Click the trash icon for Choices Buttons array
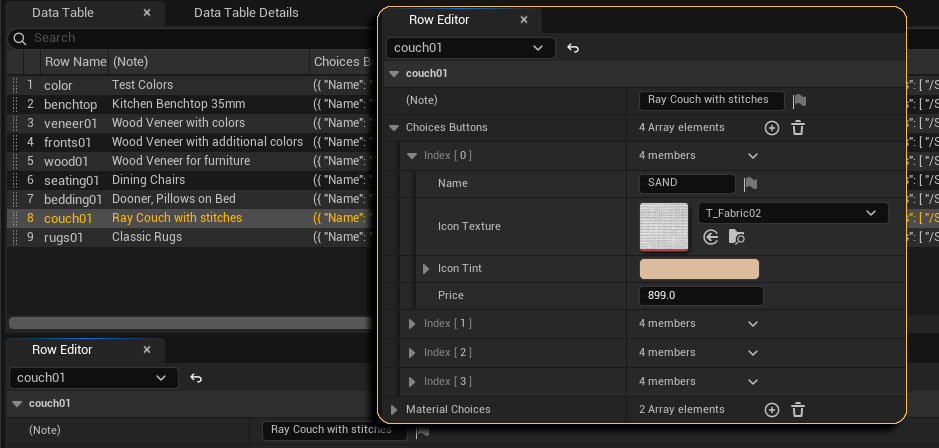 click(798, 128)
